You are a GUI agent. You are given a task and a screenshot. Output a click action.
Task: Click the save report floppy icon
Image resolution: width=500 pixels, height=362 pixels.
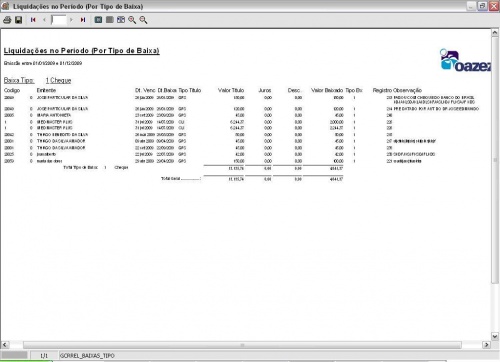click(x=19, y=20)
